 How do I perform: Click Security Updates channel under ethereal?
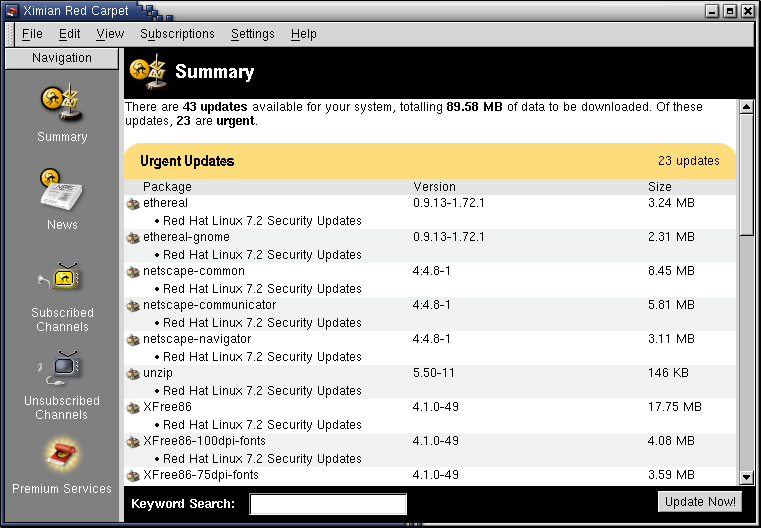coord(262,221)
